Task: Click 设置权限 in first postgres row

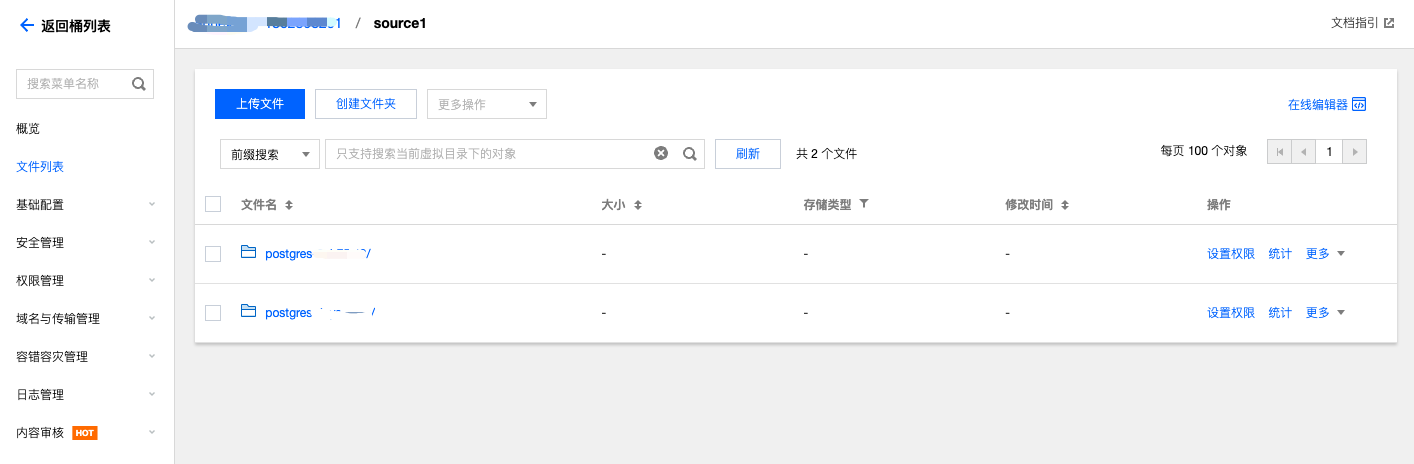Action: (x=1231, y=254)
